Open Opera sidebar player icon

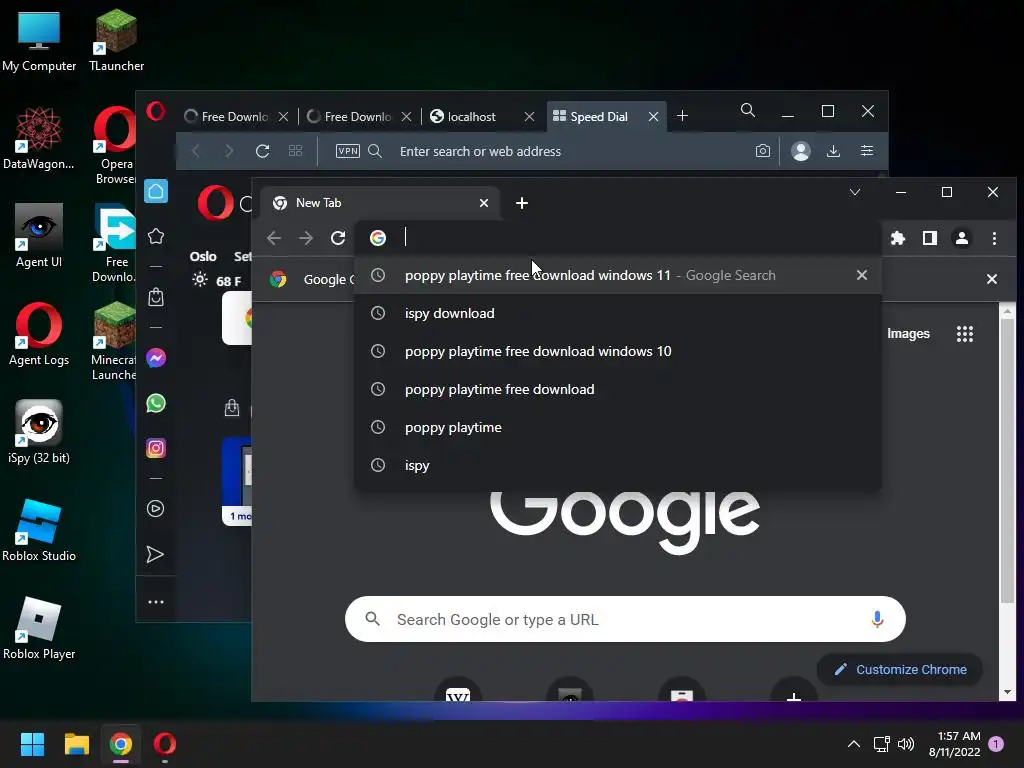point(155,509)
